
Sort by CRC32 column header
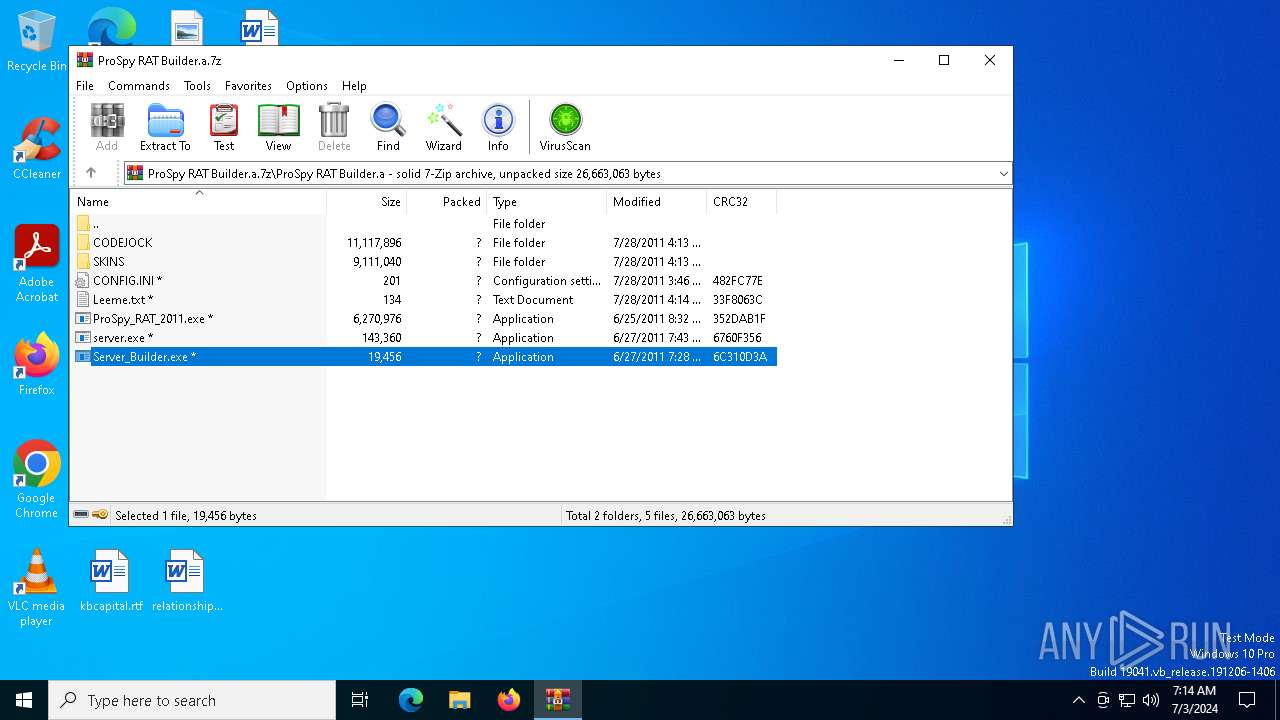[x=742, y=202]
